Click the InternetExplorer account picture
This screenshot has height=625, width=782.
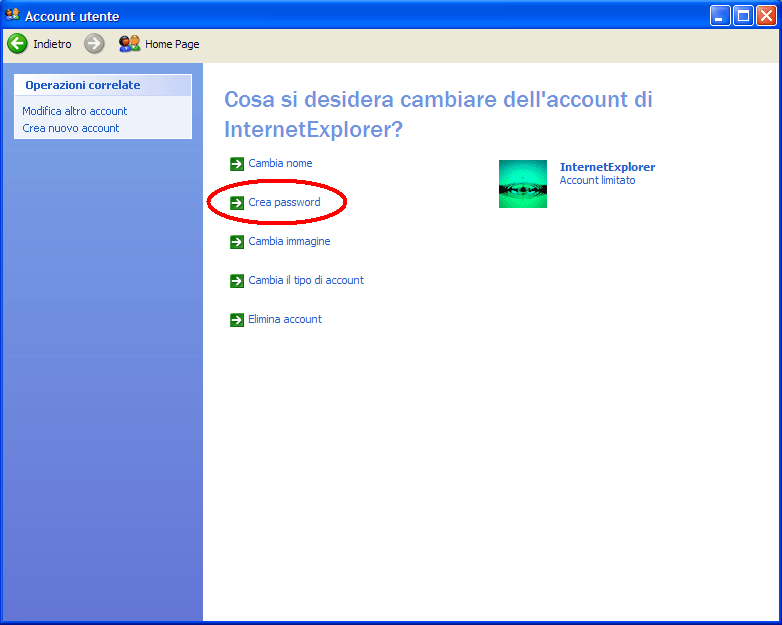(x=523, y=184)
